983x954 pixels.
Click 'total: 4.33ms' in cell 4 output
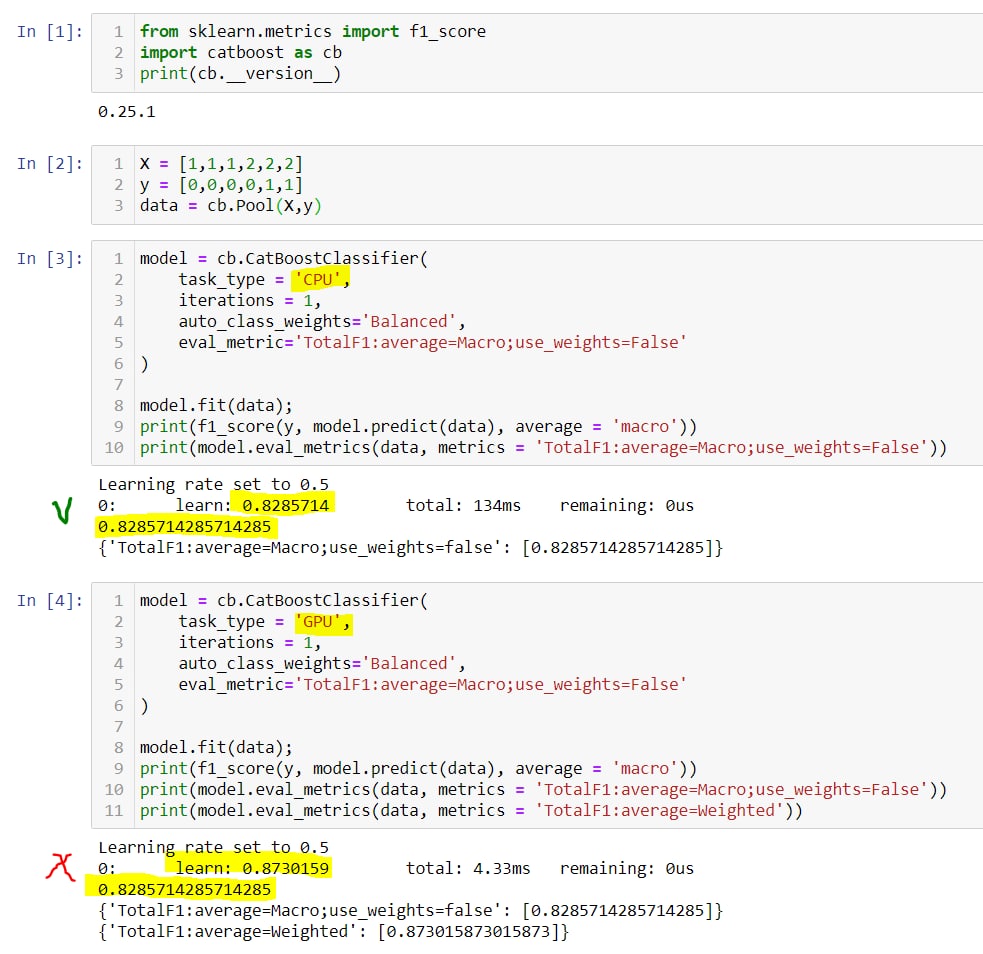tap(468, 868)
